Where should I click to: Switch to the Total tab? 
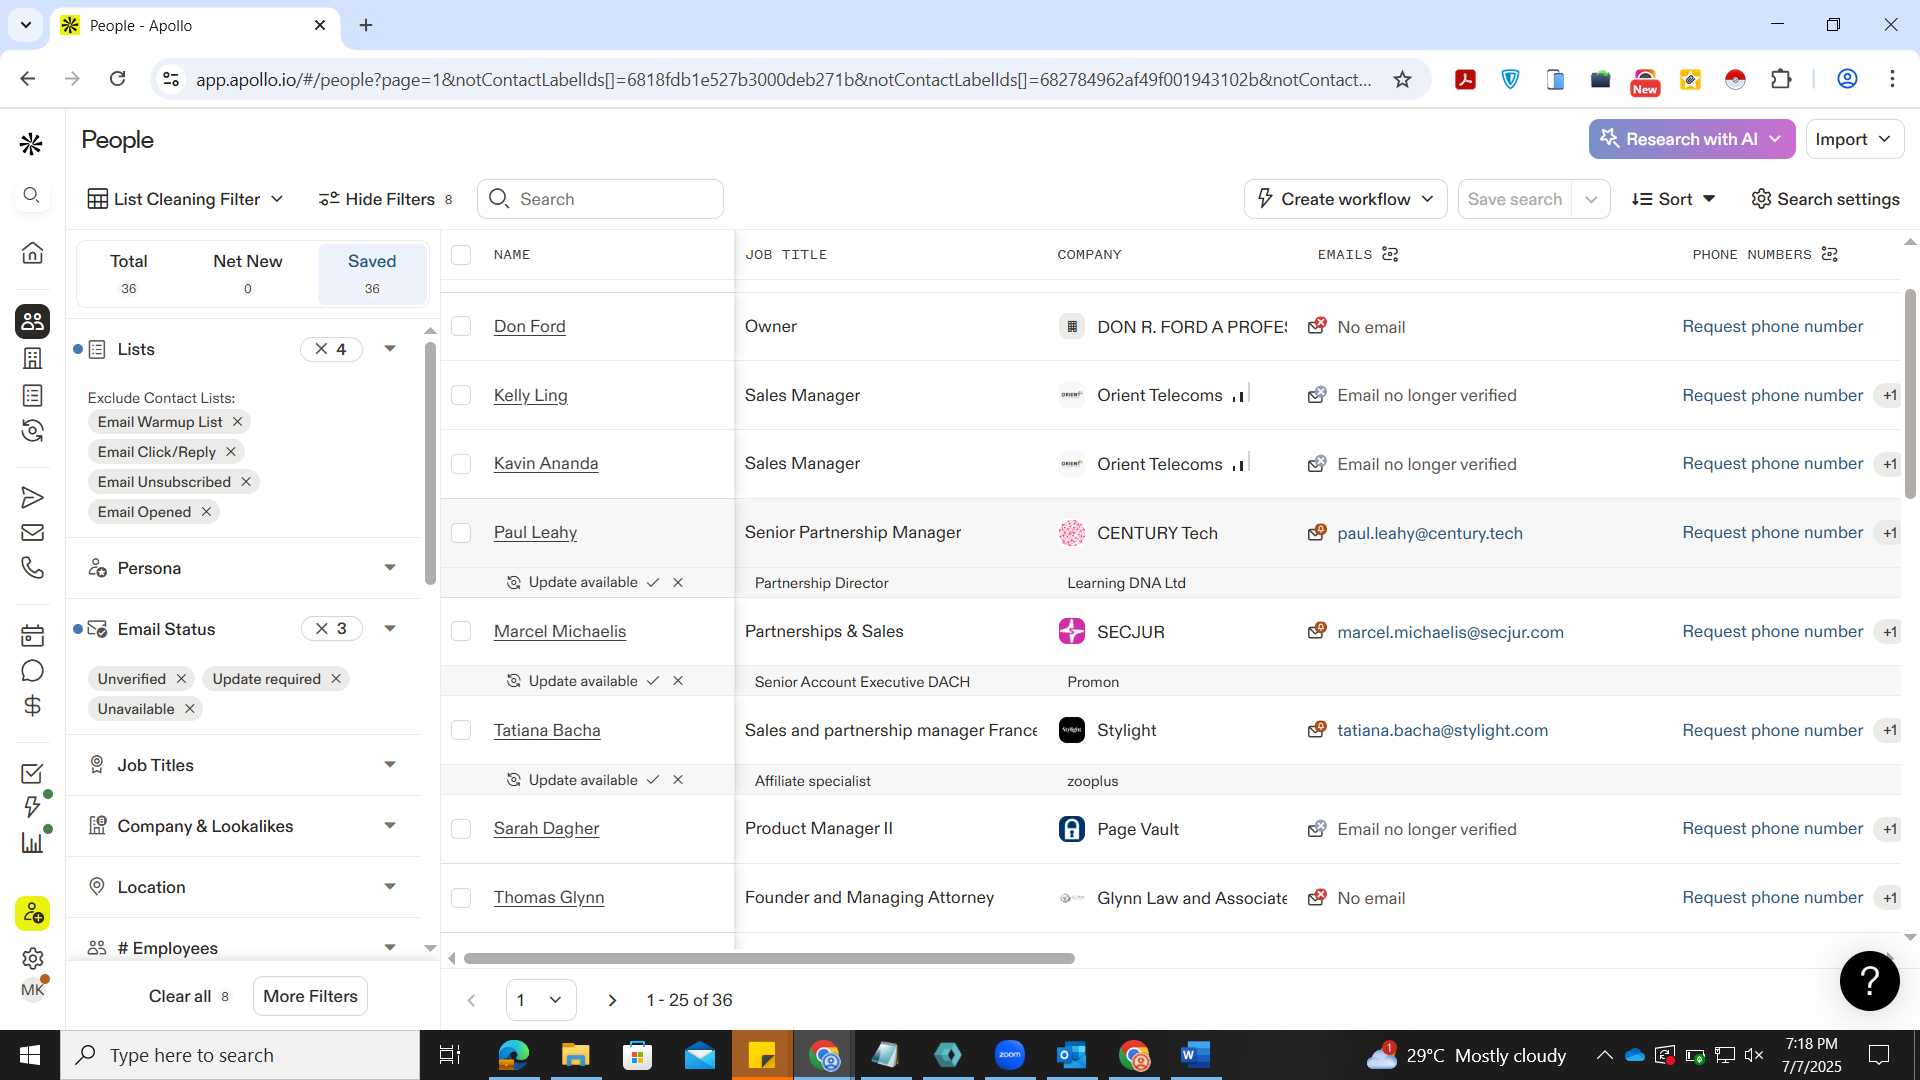point(128,273)
